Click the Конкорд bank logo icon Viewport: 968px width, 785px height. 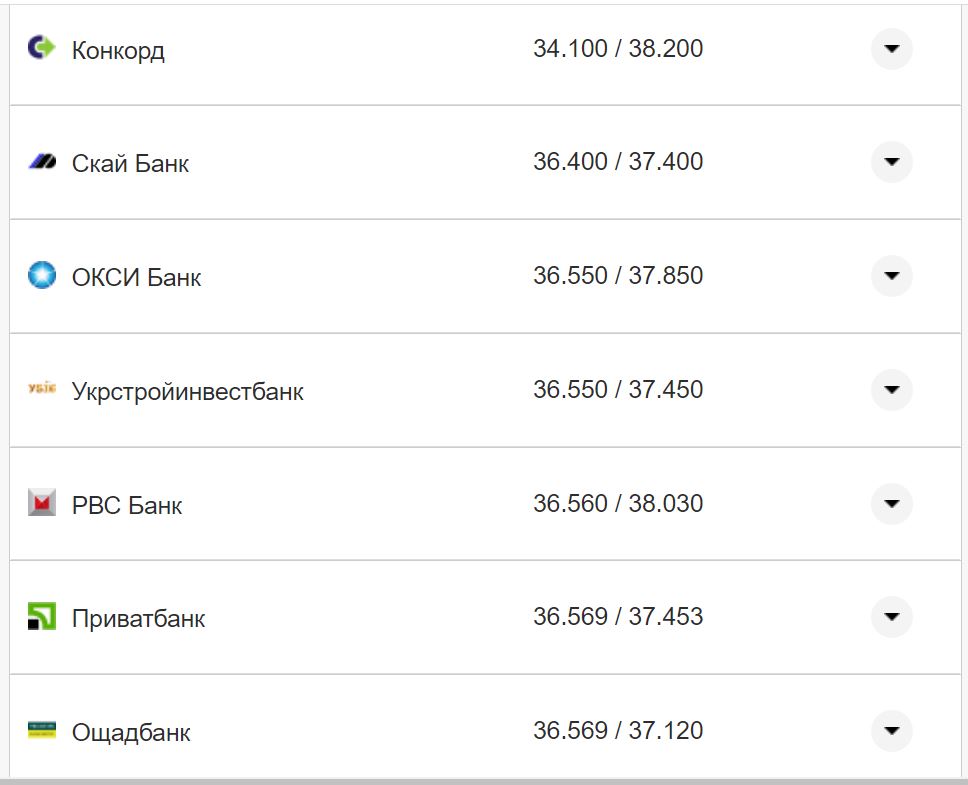point(42,47)
